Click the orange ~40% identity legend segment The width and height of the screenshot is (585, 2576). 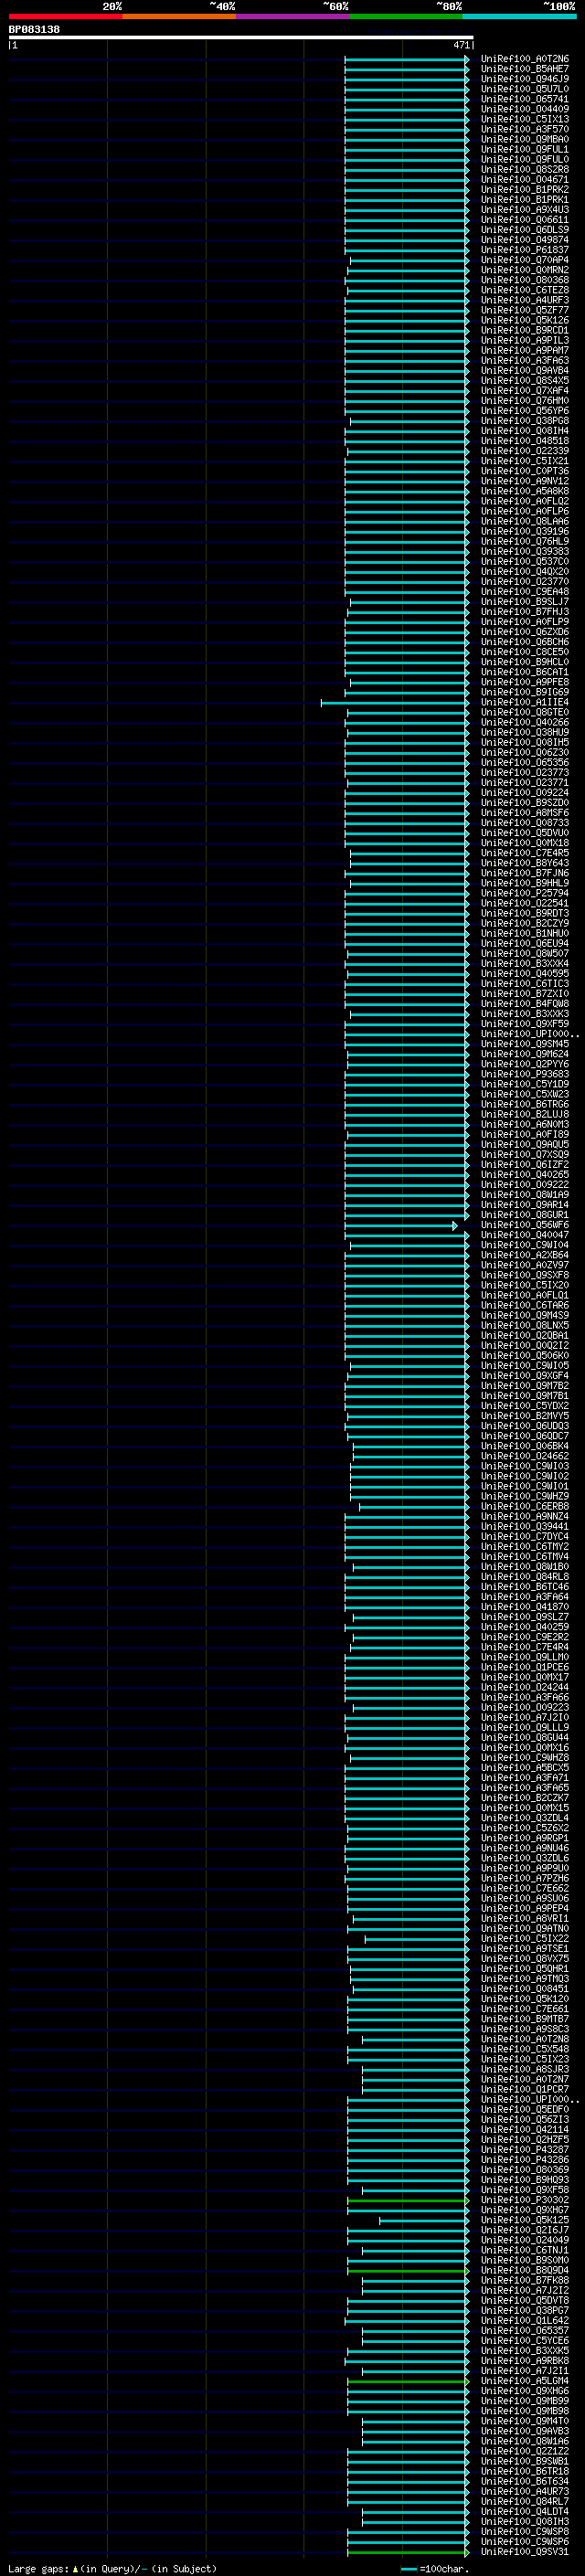[x=179, y=16]
